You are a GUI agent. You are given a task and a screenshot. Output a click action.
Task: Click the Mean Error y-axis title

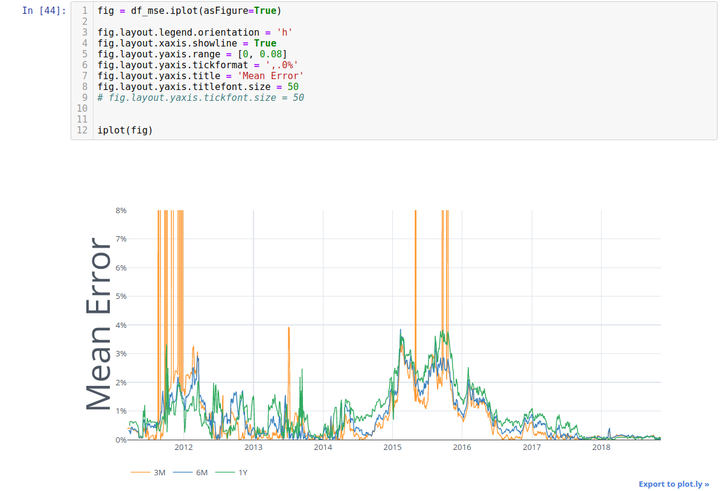[98, 324]
